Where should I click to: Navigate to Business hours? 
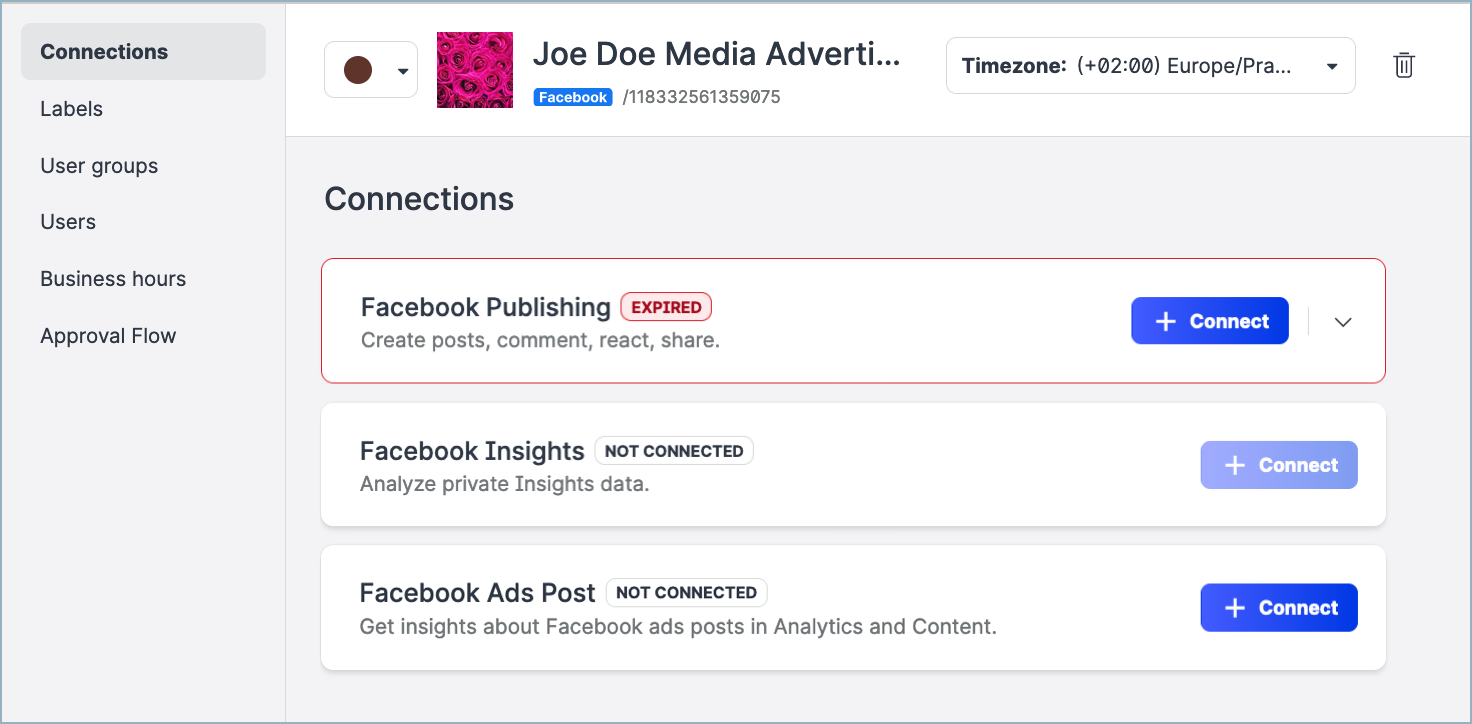pyautogui.click(x=113, y=279)
